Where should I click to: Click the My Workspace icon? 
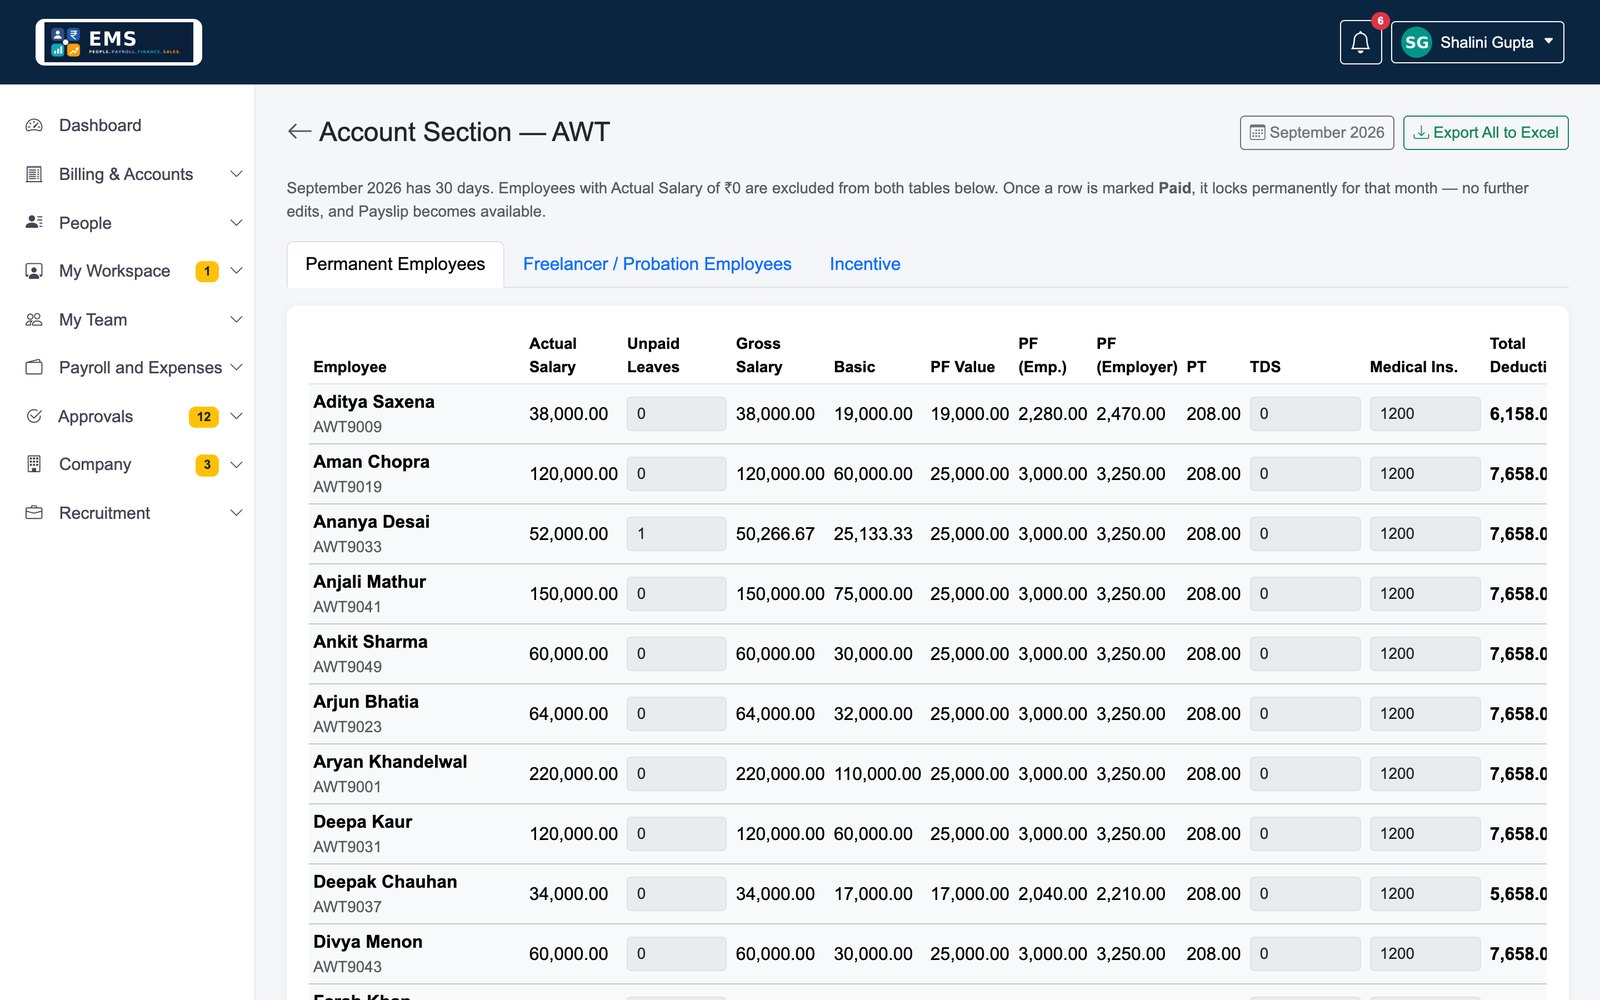click(34, 271)
